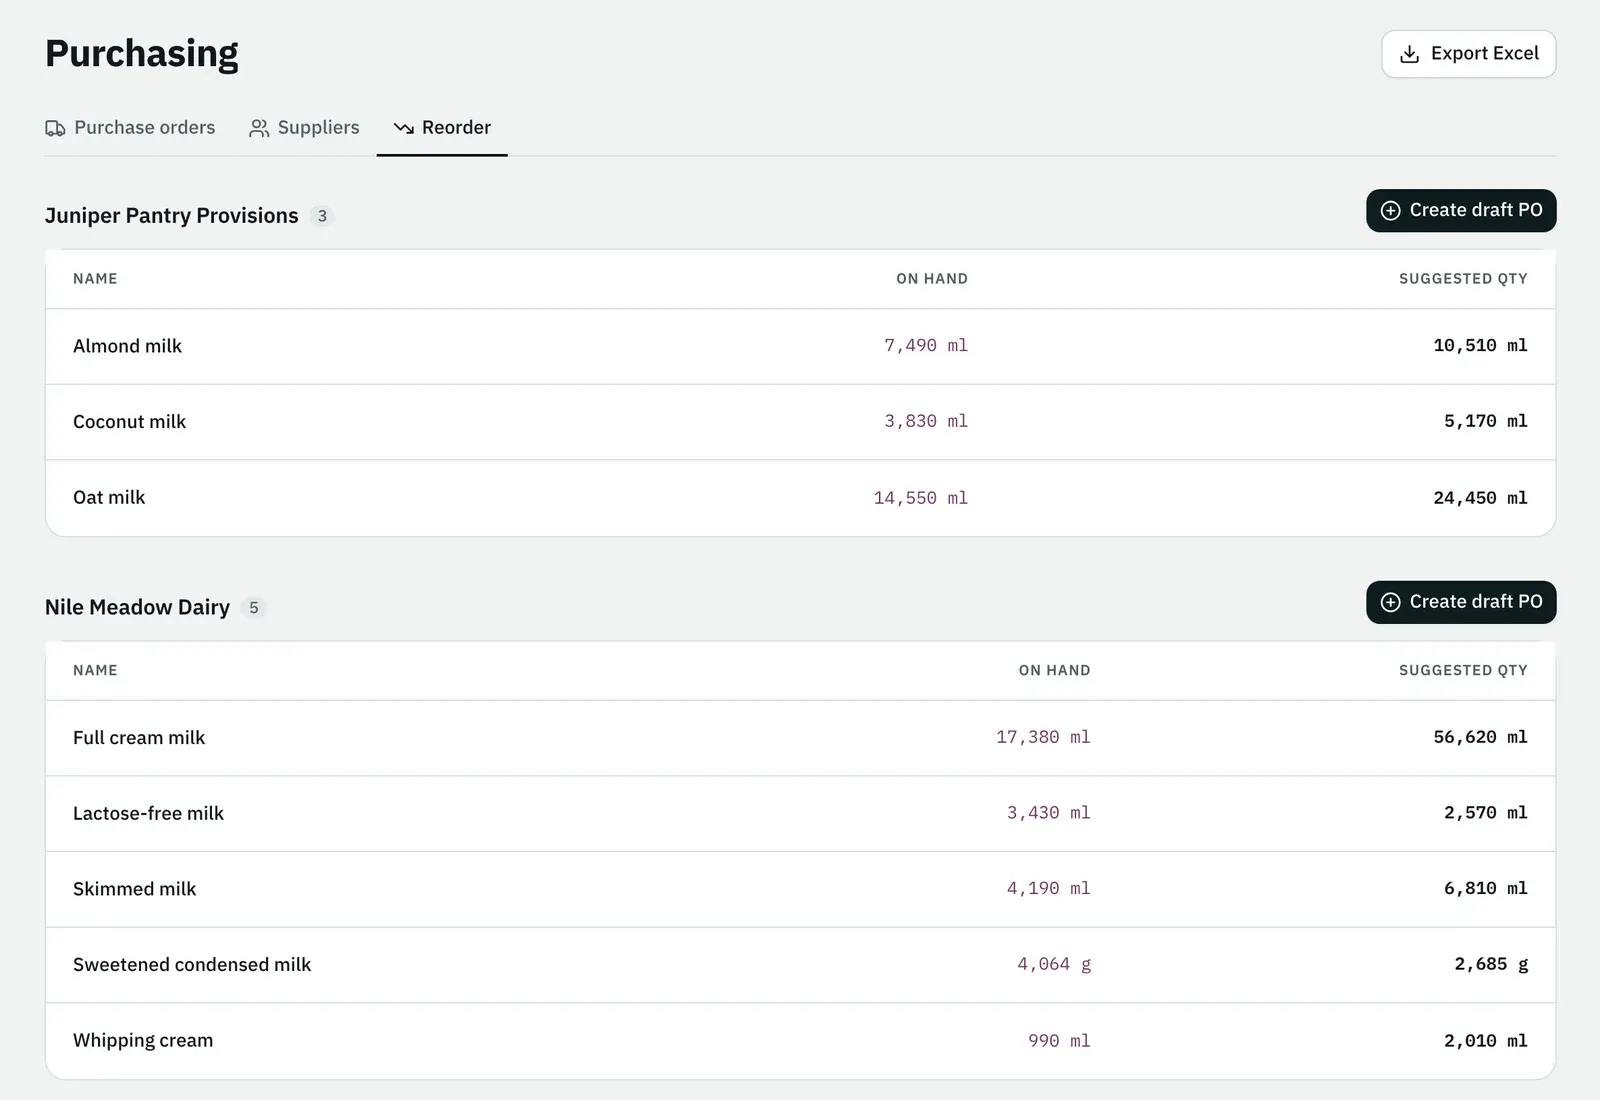This screenshot has width=1600, height=1100.
Task: Click the Whipping cream item name
Action: pos(143,1041)
